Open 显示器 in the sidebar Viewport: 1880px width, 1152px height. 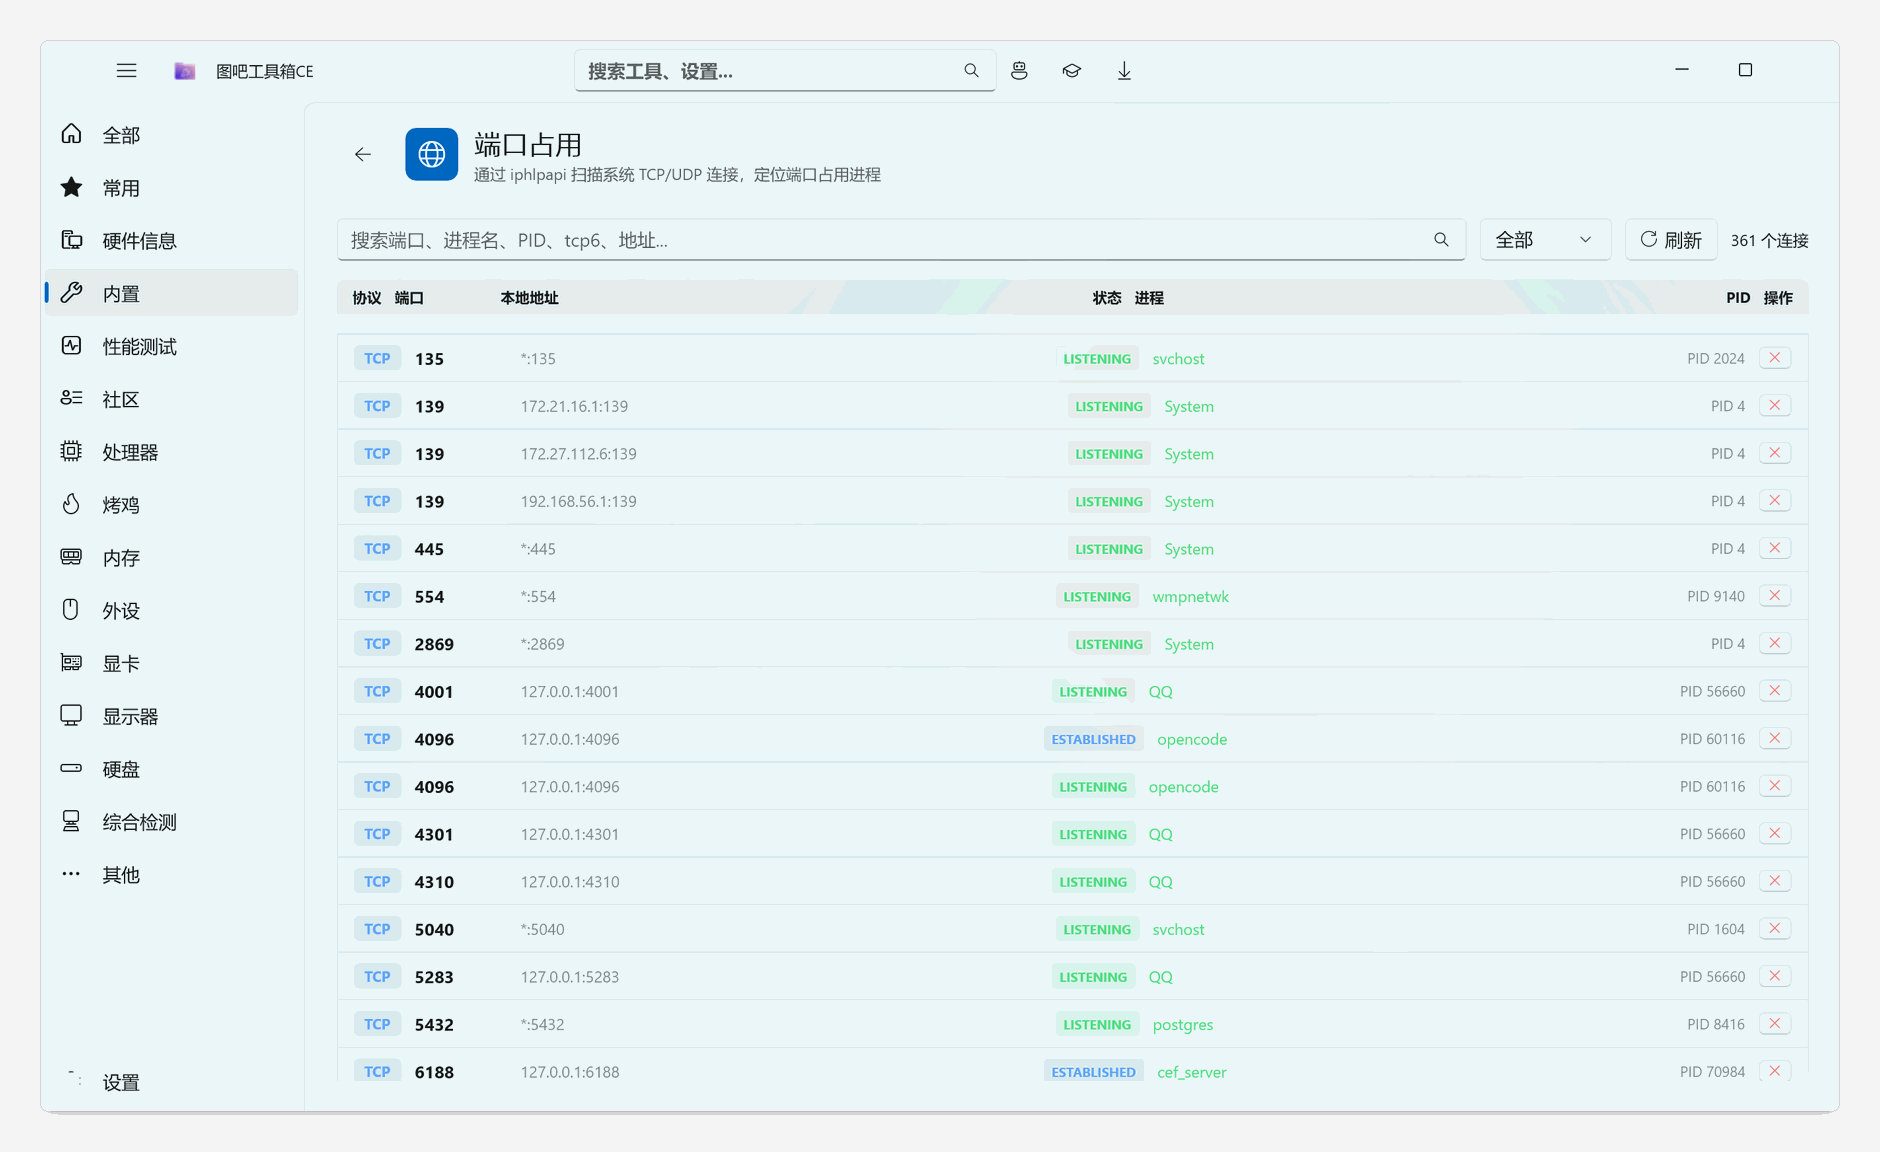(x=171, y=717)
